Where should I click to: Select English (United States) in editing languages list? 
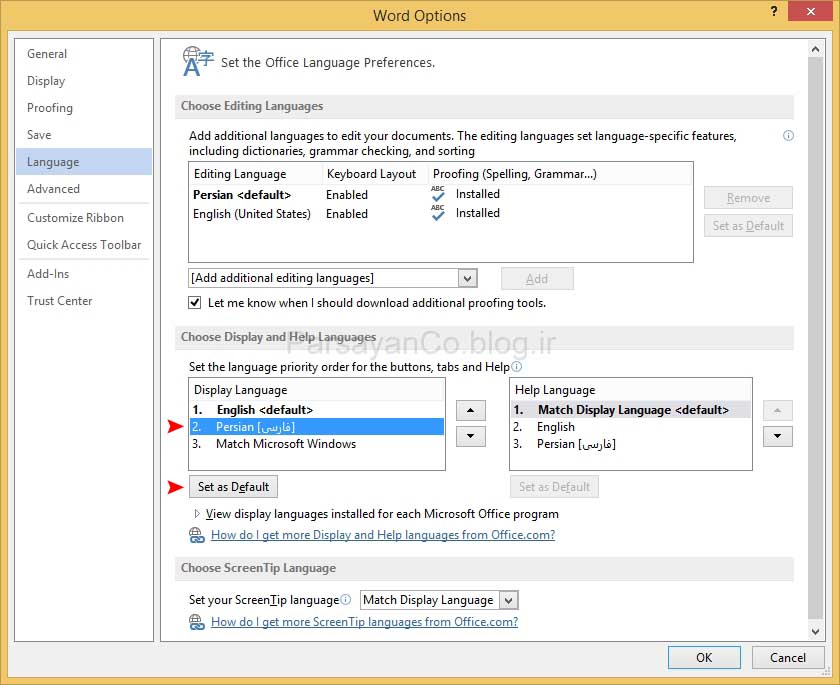click(x=252, y=214)
